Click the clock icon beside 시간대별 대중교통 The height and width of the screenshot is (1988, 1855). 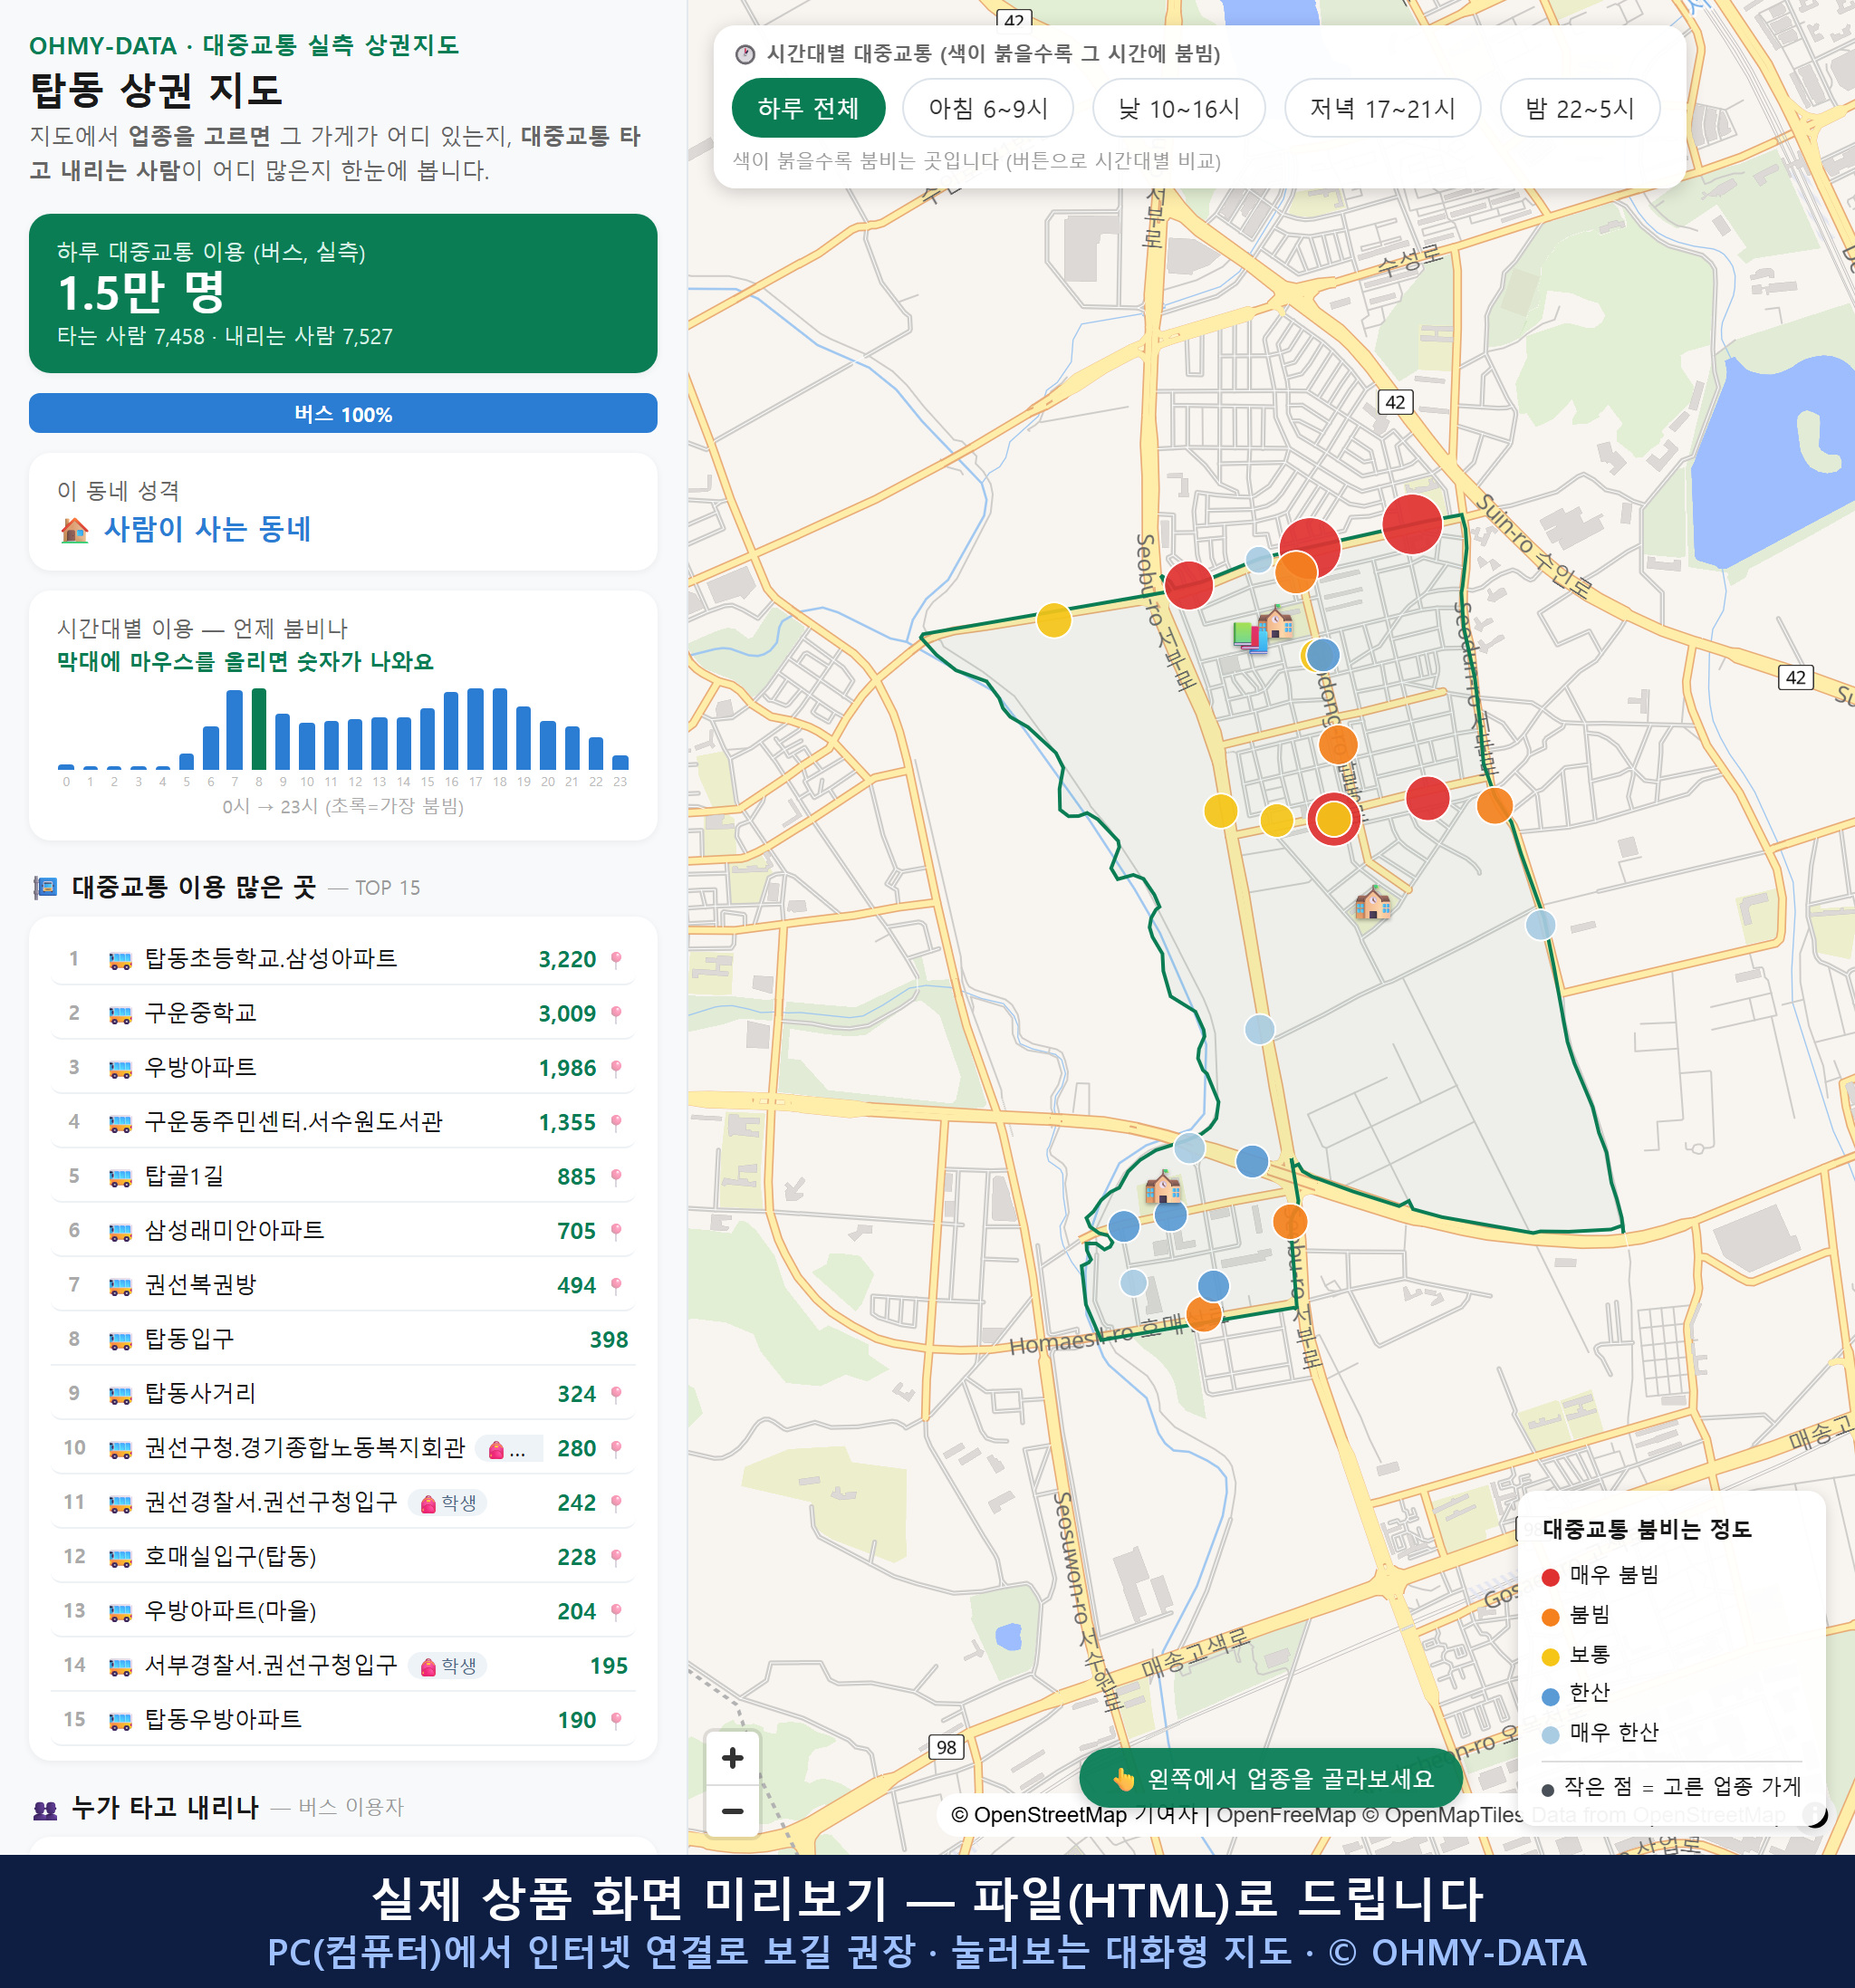click(745, 54)
